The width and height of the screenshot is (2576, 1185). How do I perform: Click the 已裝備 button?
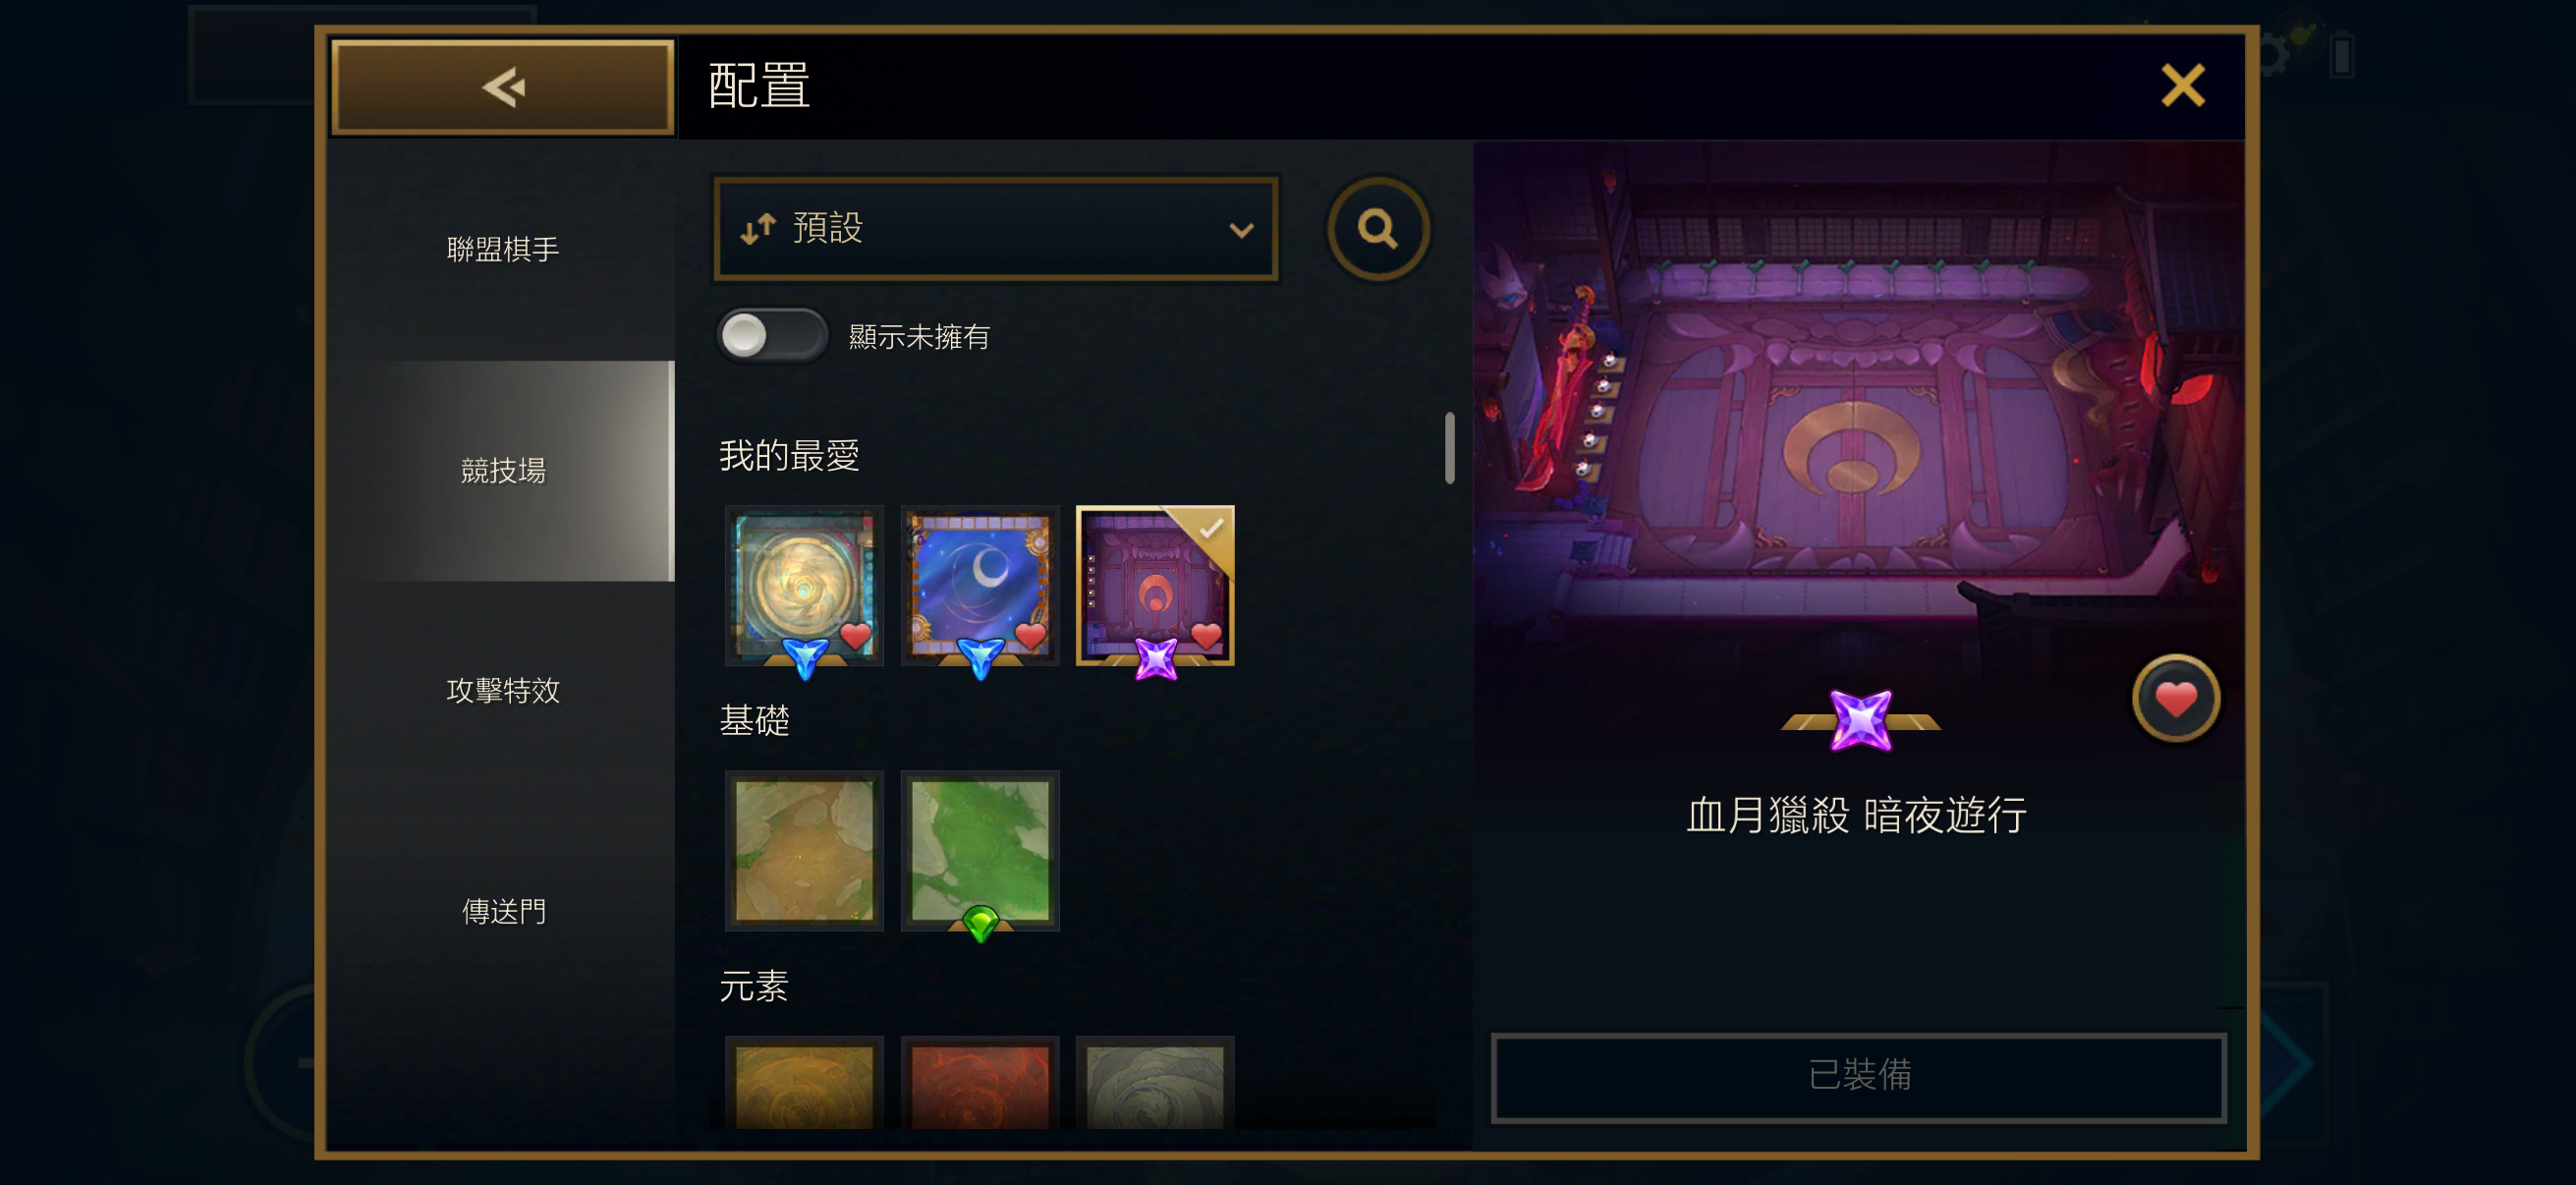click(1858, 1076)
